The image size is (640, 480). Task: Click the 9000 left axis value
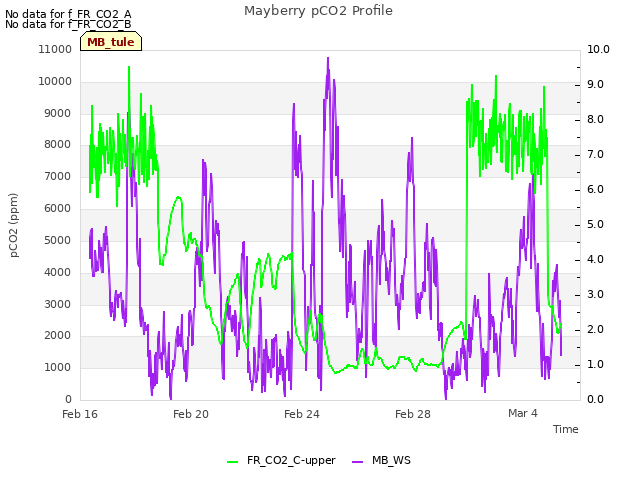[58, 113]
